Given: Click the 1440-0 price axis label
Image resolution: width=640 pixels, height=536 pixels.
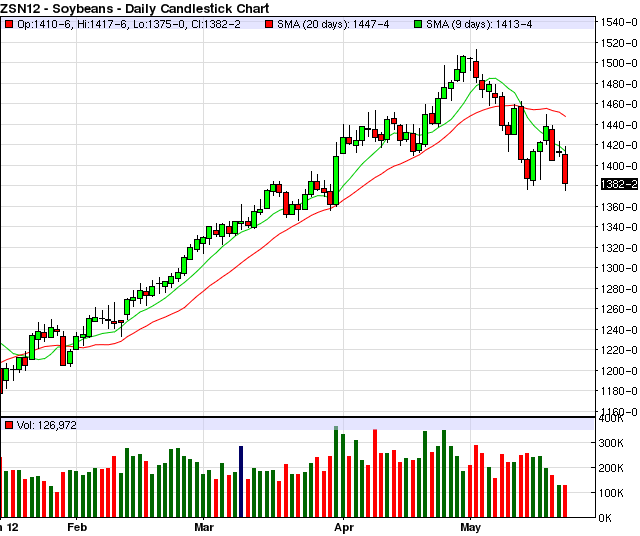Looking at the screenshot, I should [x=619, y=125].
